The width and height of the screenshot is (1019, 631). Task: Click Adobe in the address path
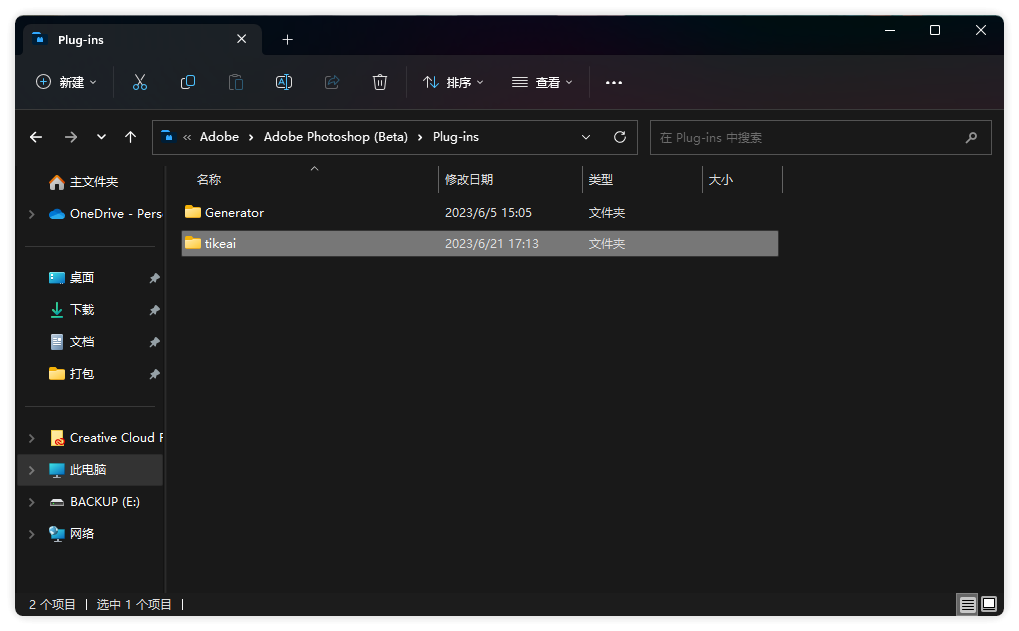(x=219, y=137)
